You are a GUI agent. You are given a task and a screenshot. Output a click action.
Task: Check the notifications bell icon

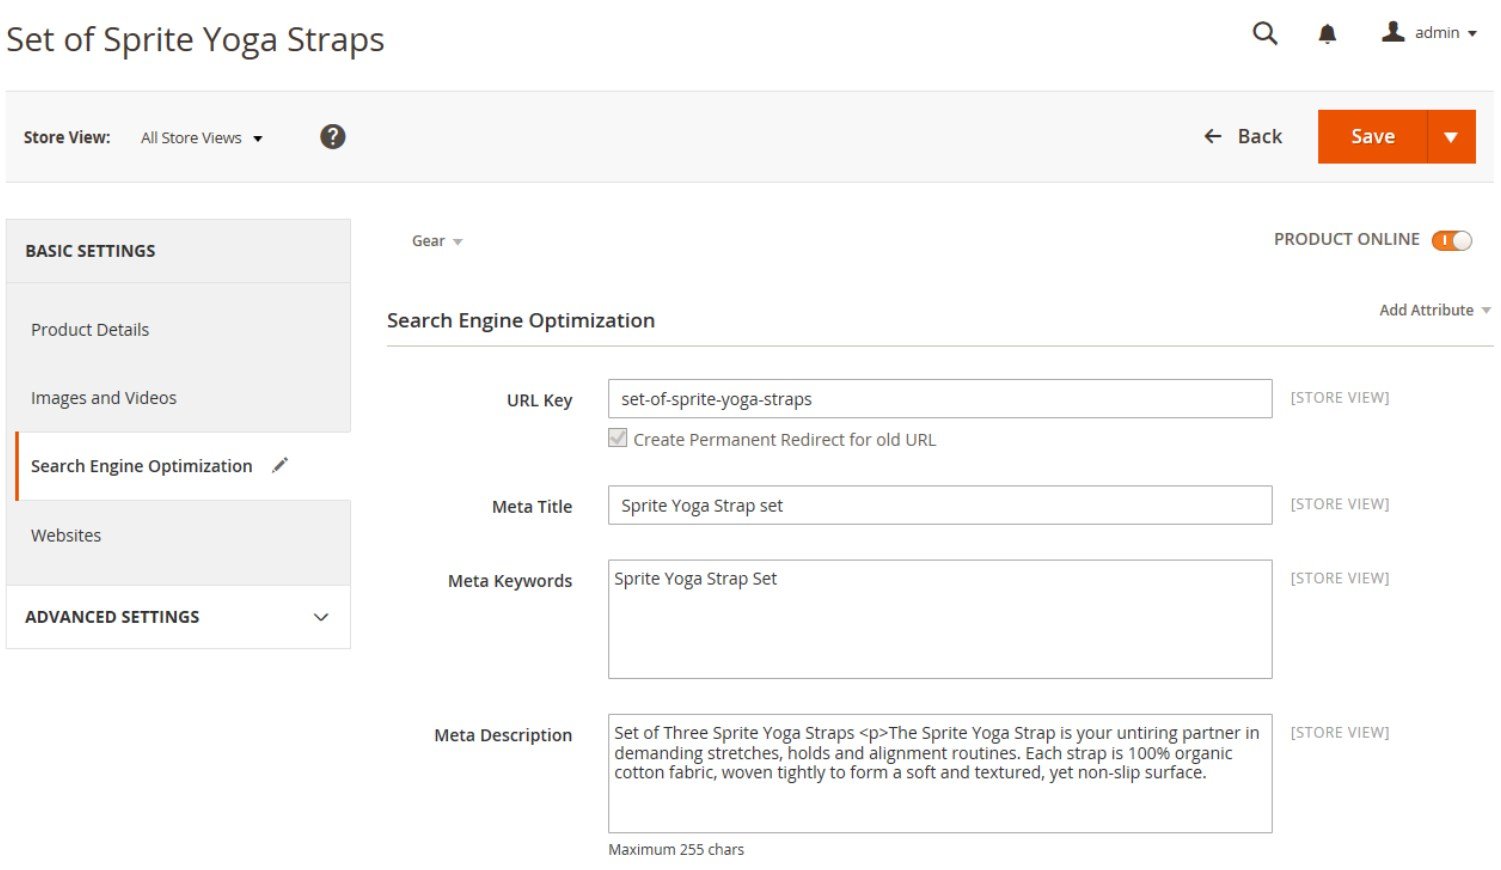(x=1327, y=34)
